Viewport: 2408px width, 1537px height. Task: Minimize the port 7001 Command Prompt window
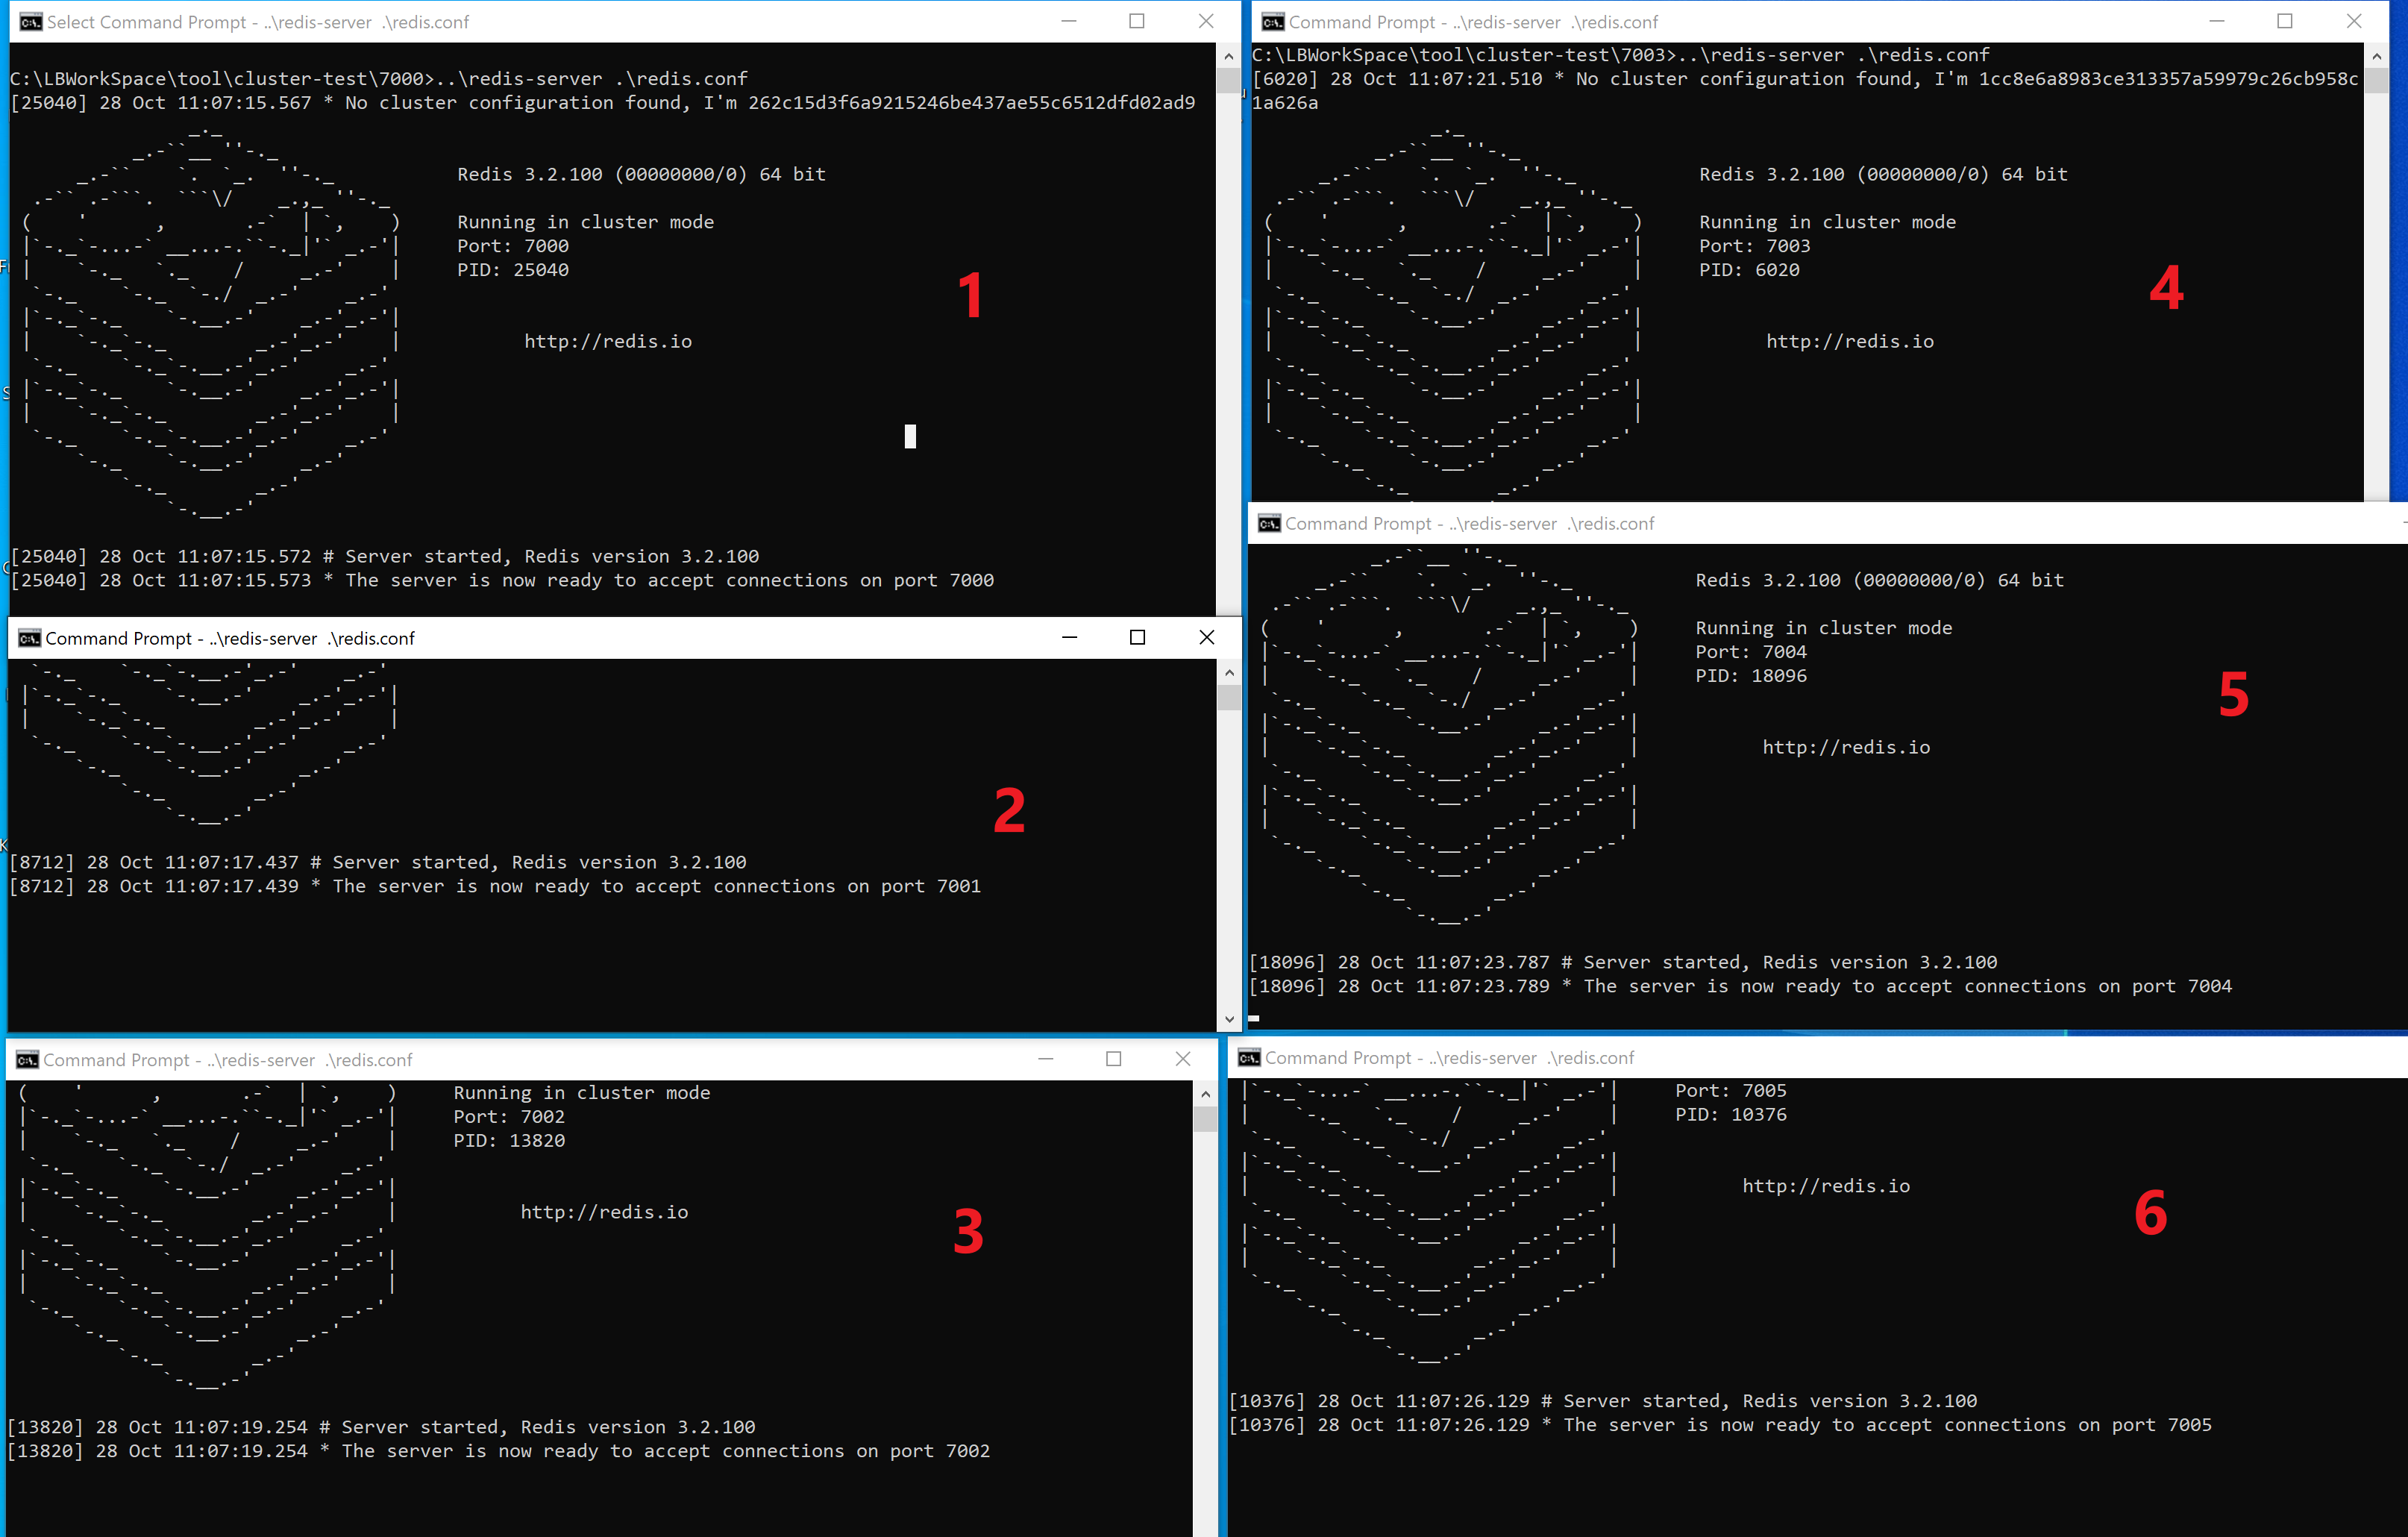coord(1069,637)
